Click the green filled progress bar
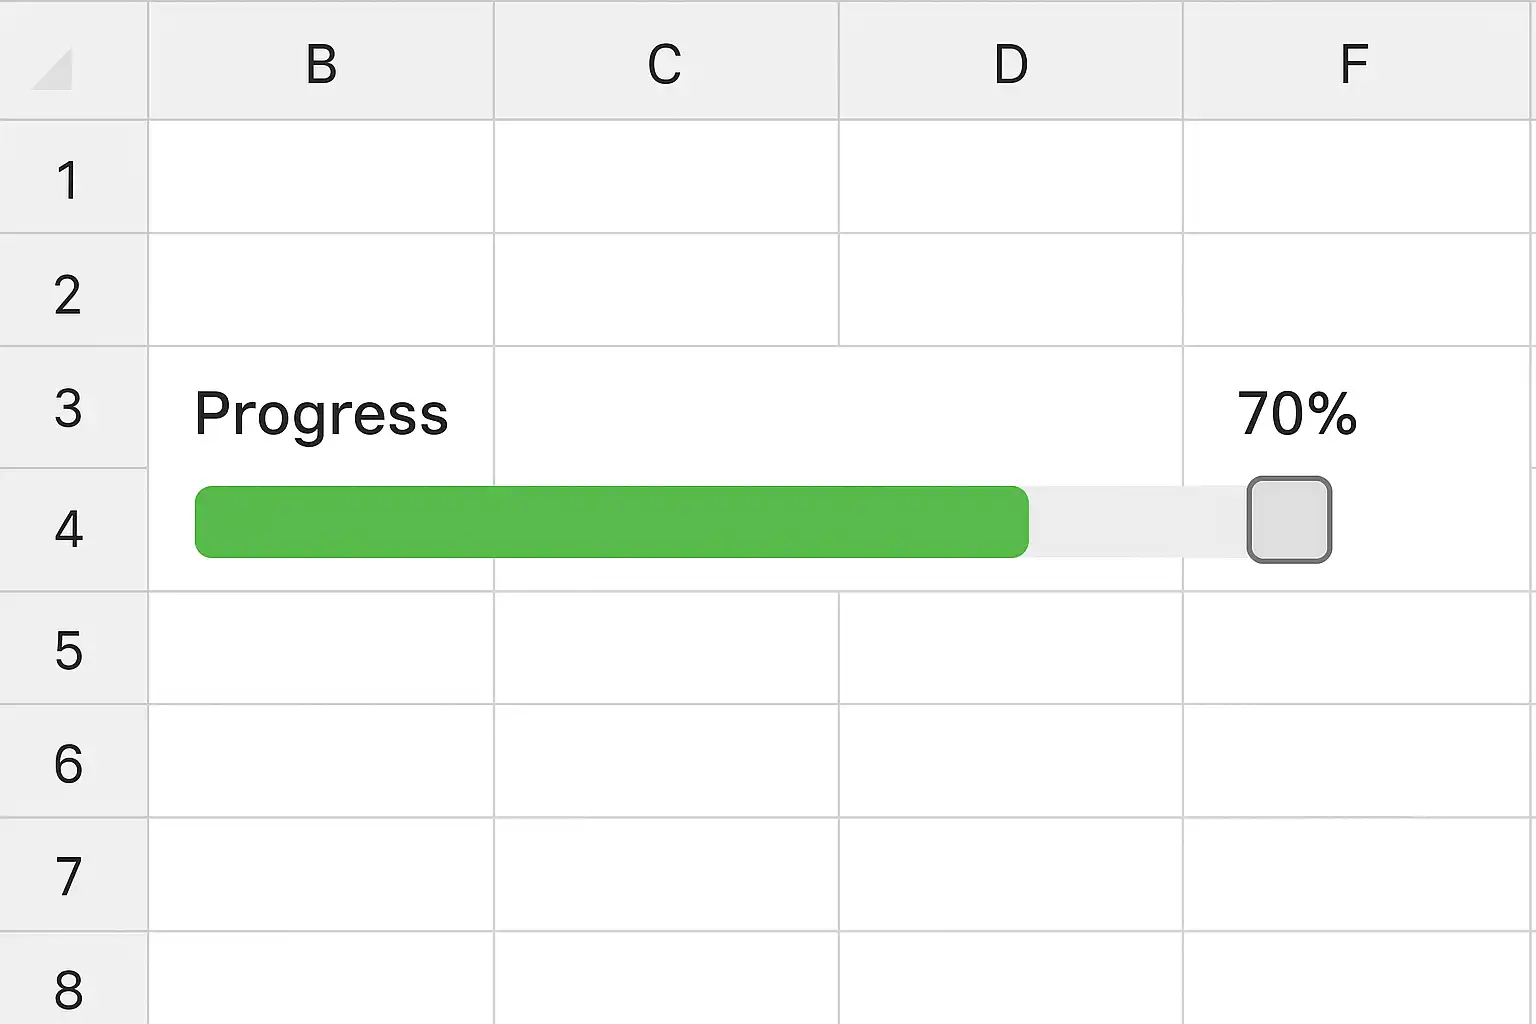1536x1024 pixels. pos(611,522)
